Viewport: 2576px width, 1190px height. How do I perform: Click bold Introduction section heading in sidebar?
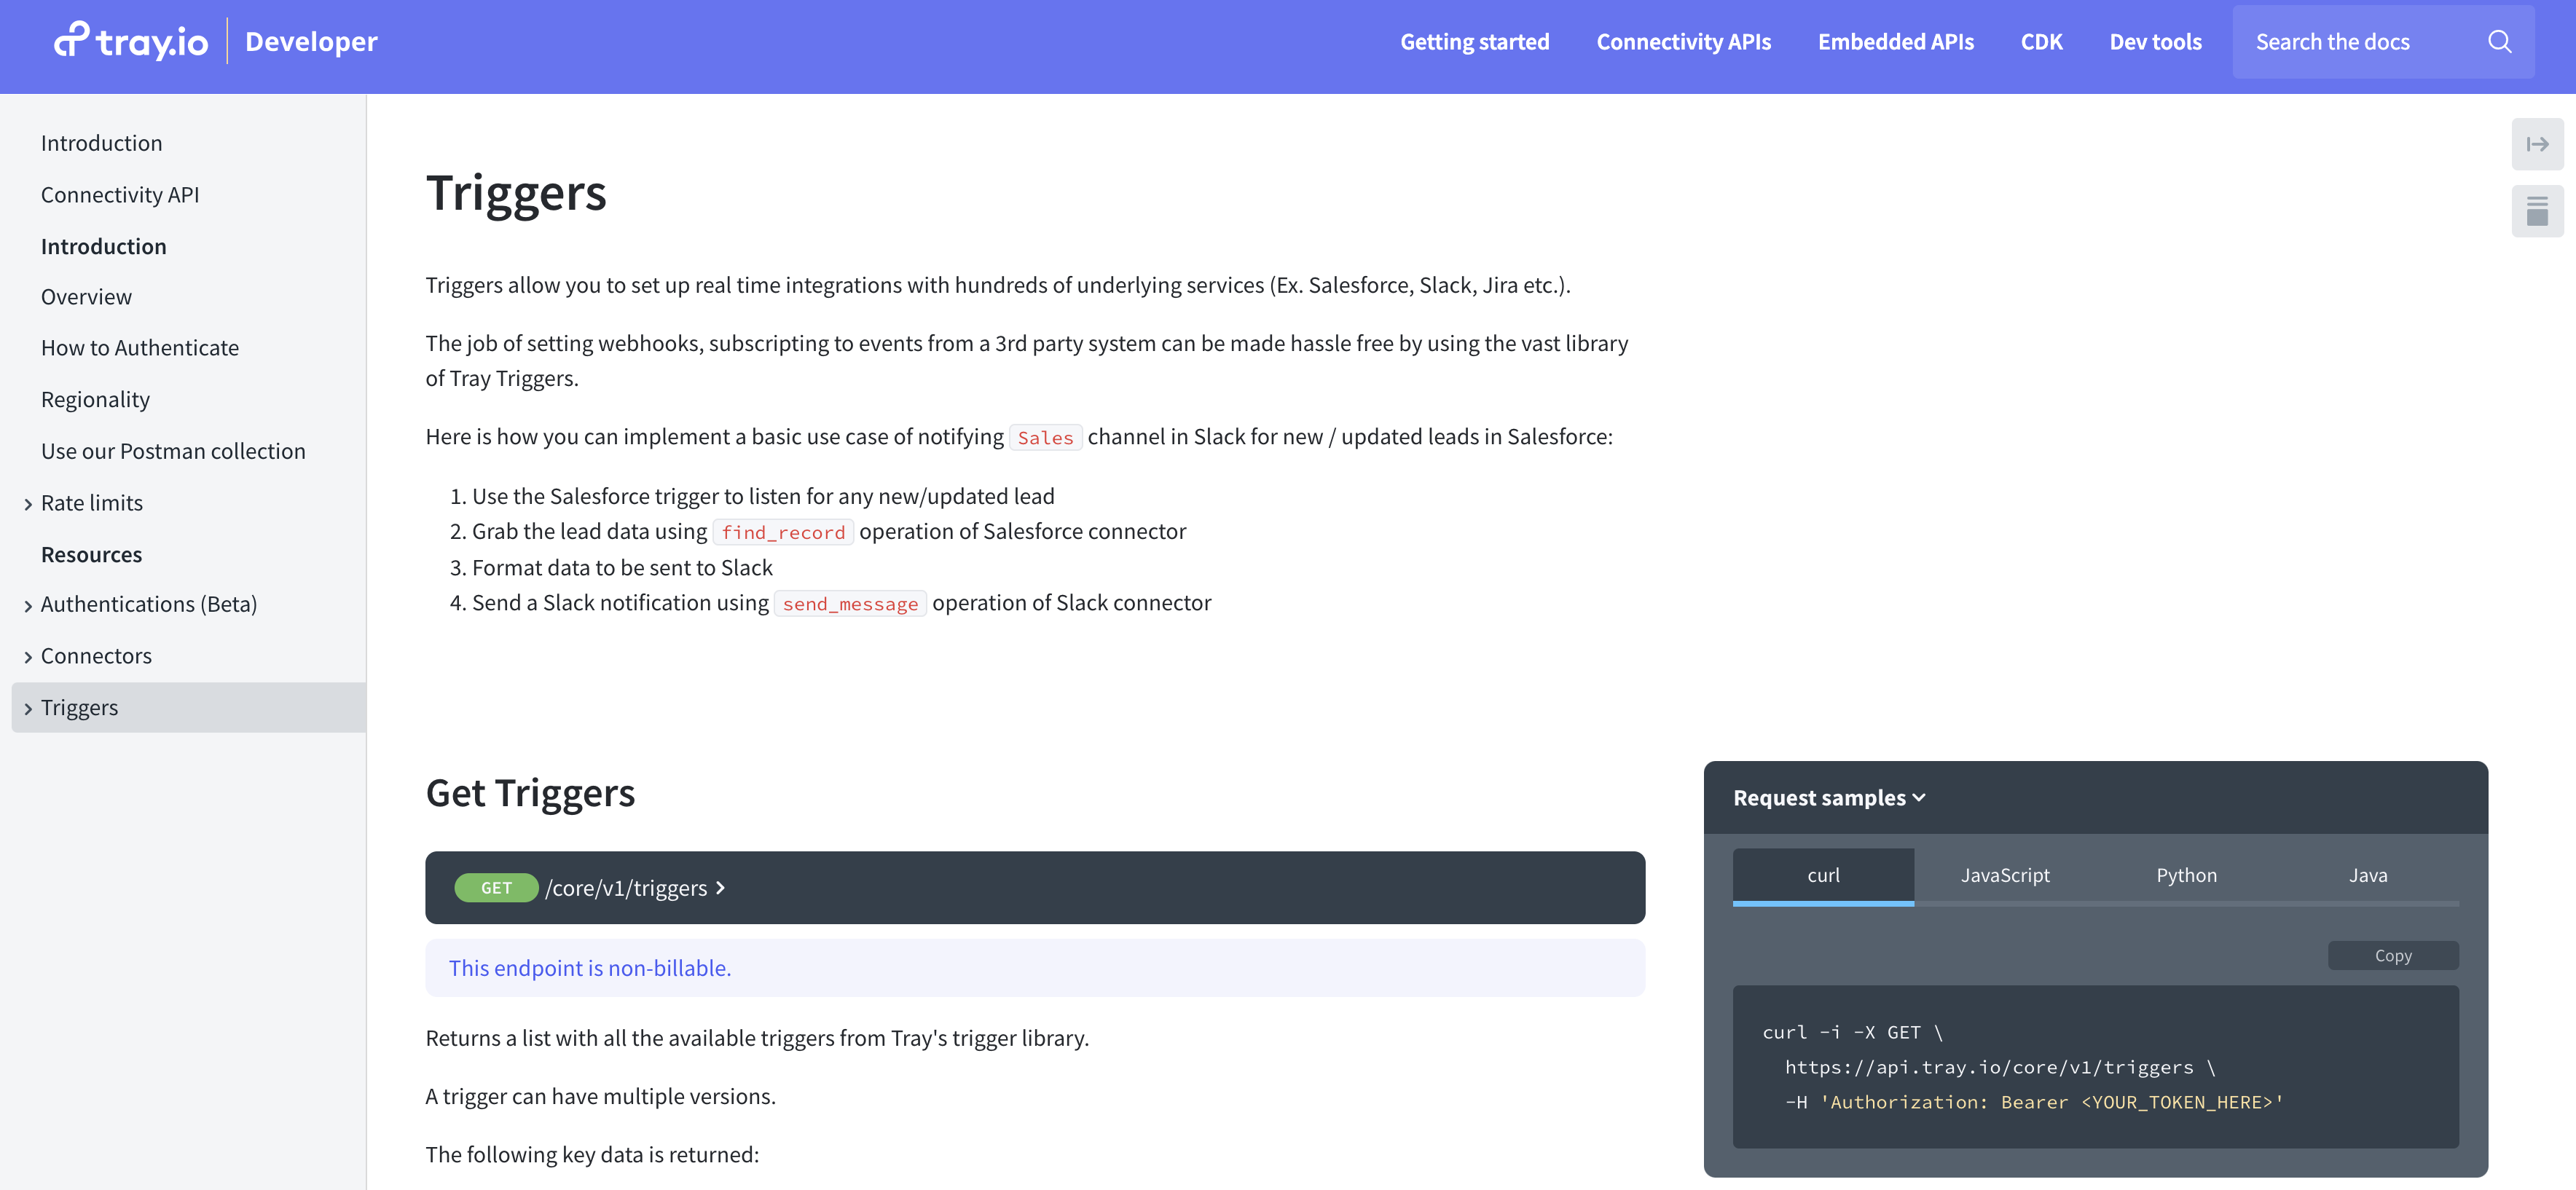tap(104, 246)
